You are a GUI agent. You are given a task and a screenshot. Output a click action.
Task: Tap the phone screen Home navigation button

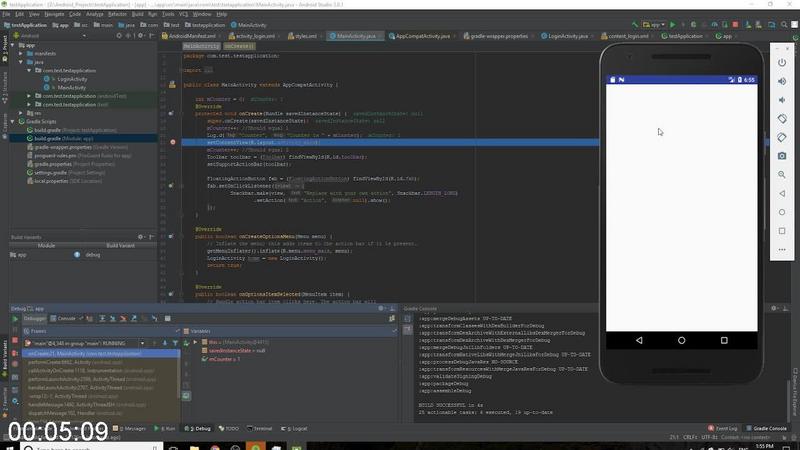[681, 340]
